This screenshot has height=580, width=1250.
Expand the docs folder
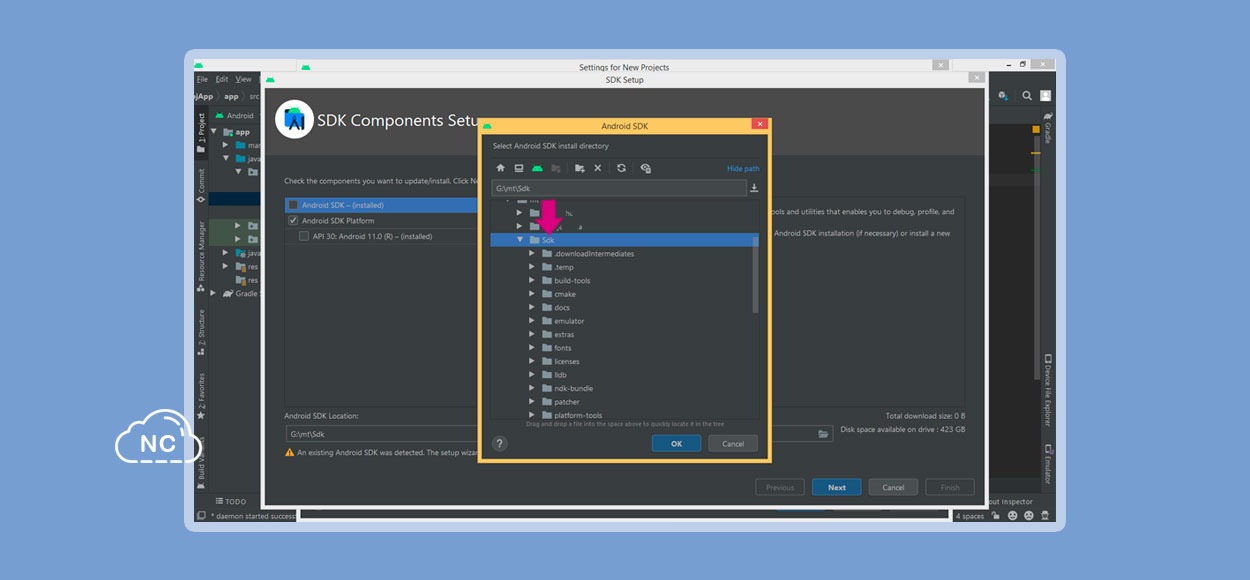coord(532,308)
